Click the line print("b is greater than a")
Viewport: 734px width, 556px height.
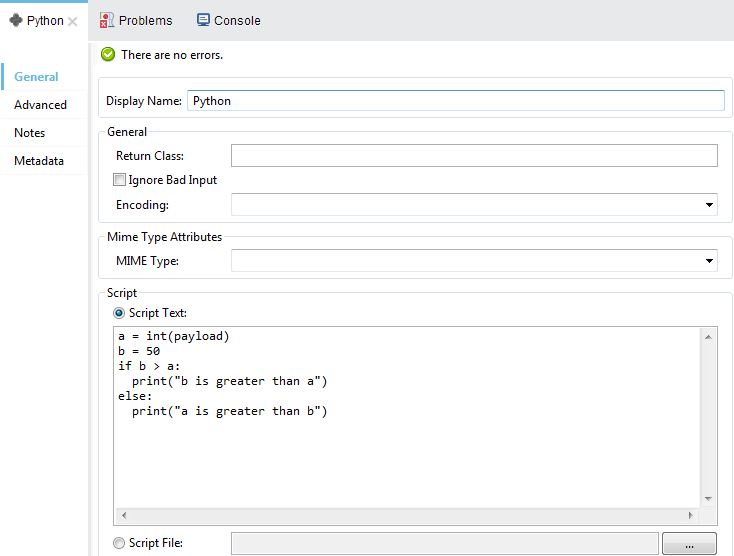tap(229, 381)
